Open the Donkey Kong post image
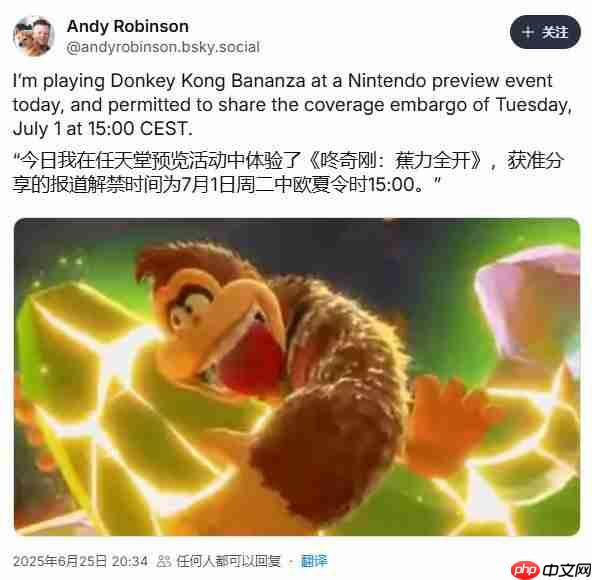 (x=297, y=376)
